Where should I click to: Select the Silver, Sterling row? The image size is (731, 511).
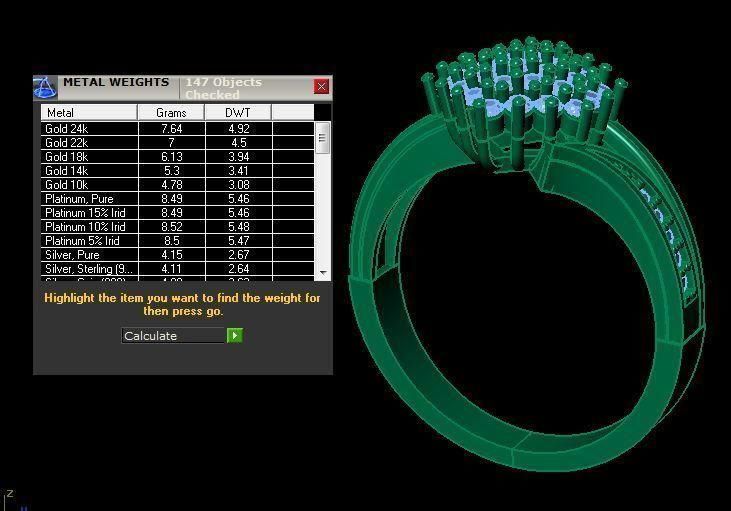[177, 269]
